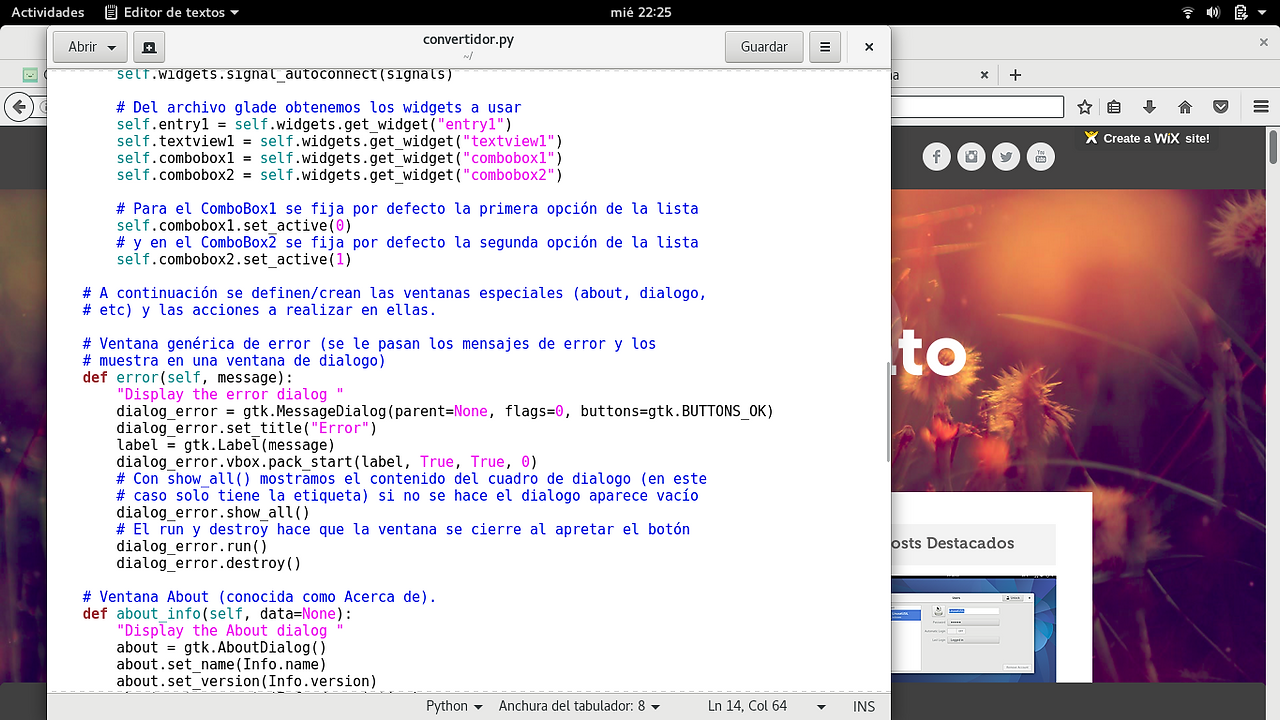
Task: Open the Editor de textos app menu
Action: [171, 12]
